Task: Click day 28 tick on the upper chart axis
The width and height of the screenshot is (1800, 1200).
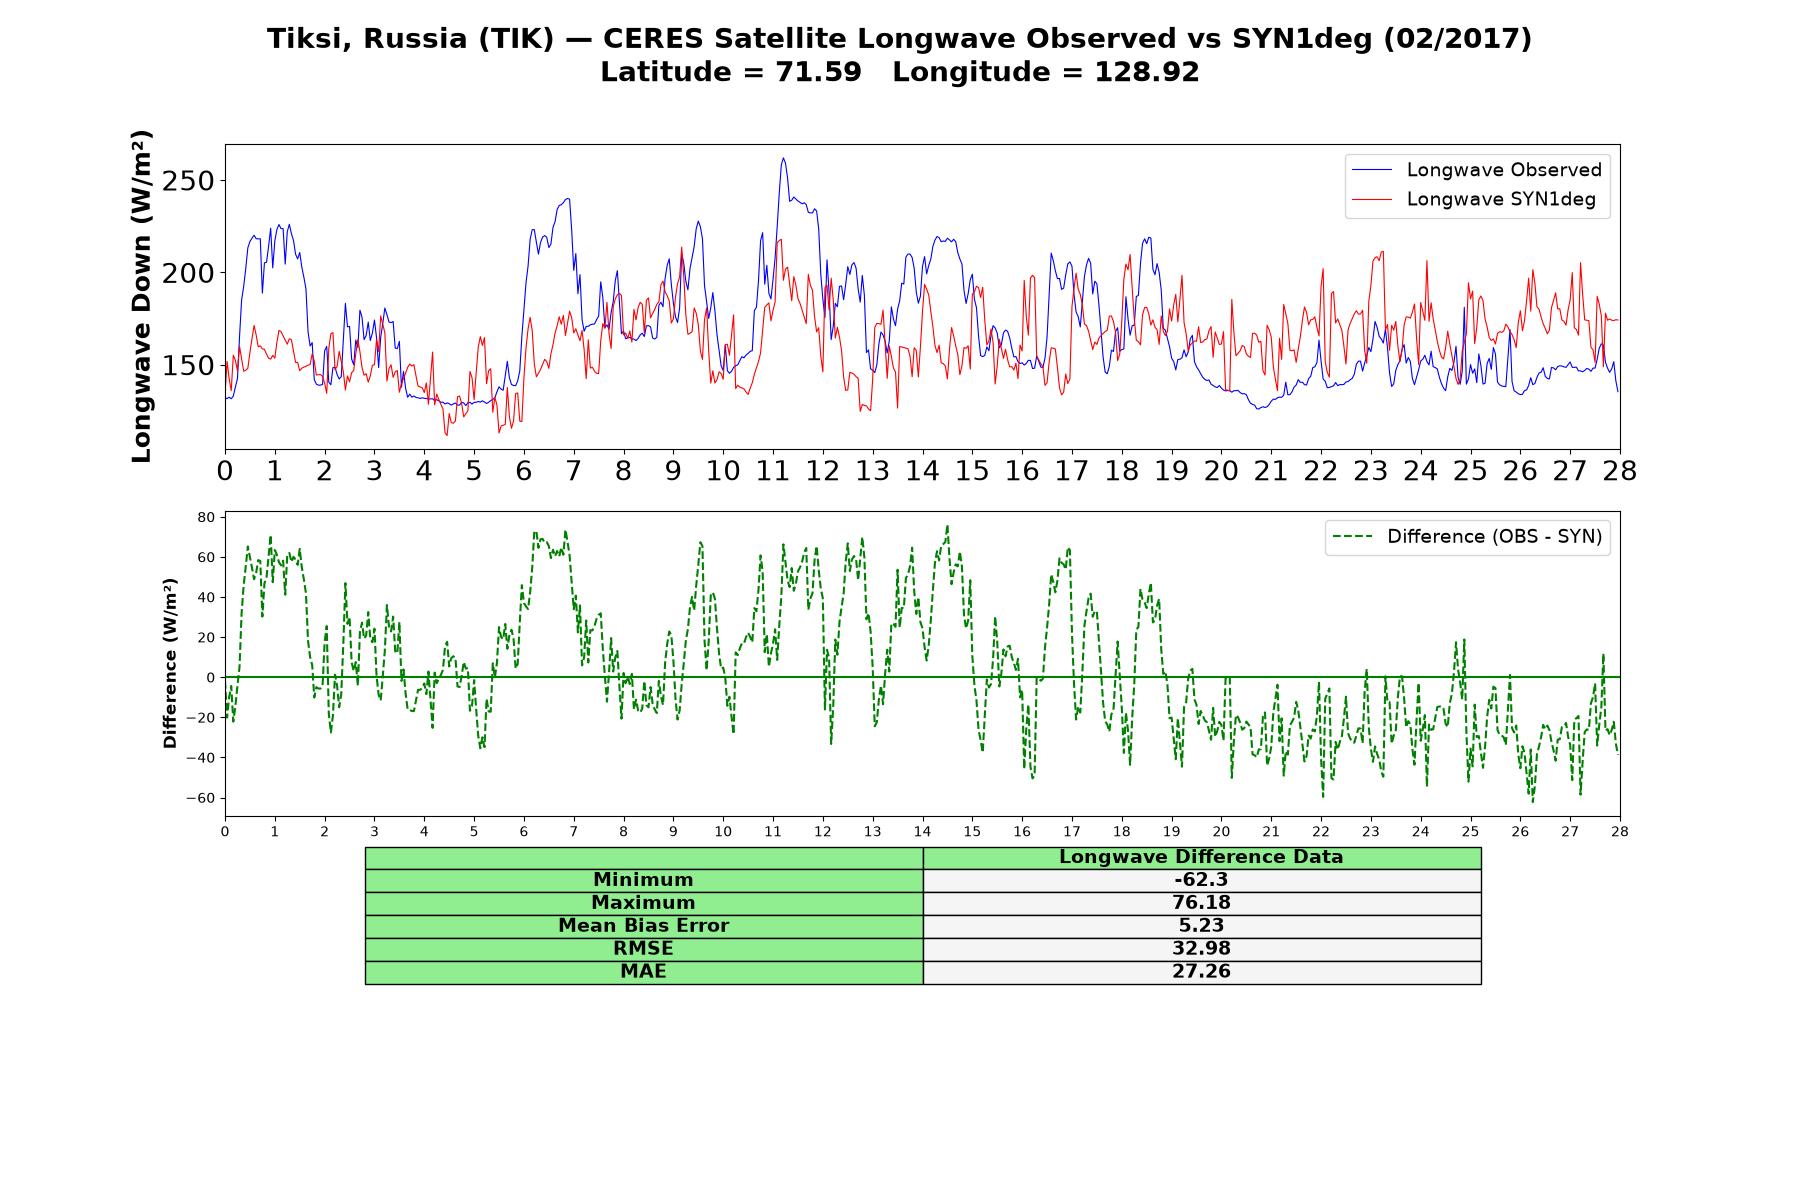Action: pos(1619,471)
